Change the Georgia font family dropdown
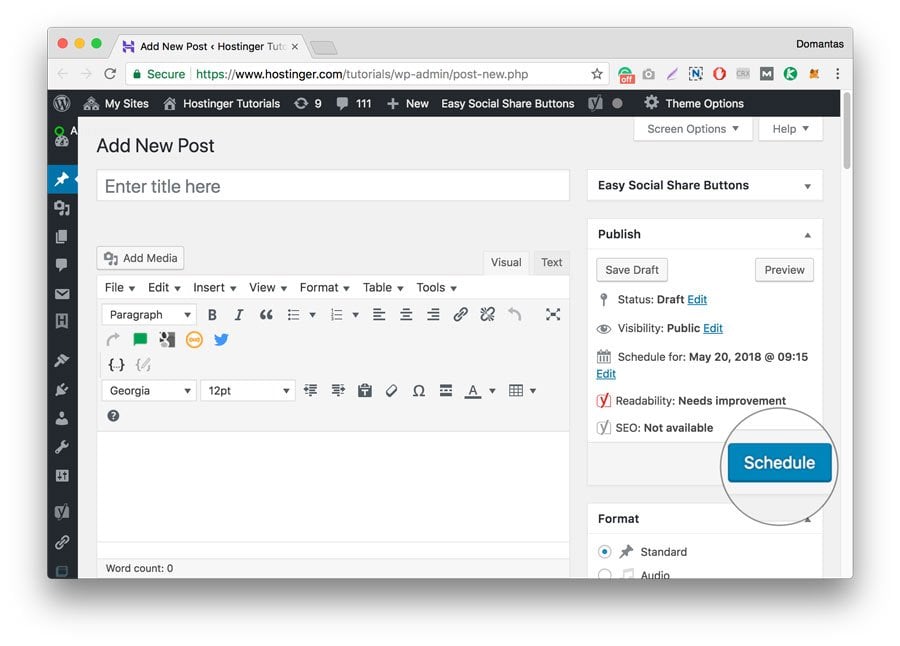The height and width of the screenshot is (646, 900). pos(148,390)
